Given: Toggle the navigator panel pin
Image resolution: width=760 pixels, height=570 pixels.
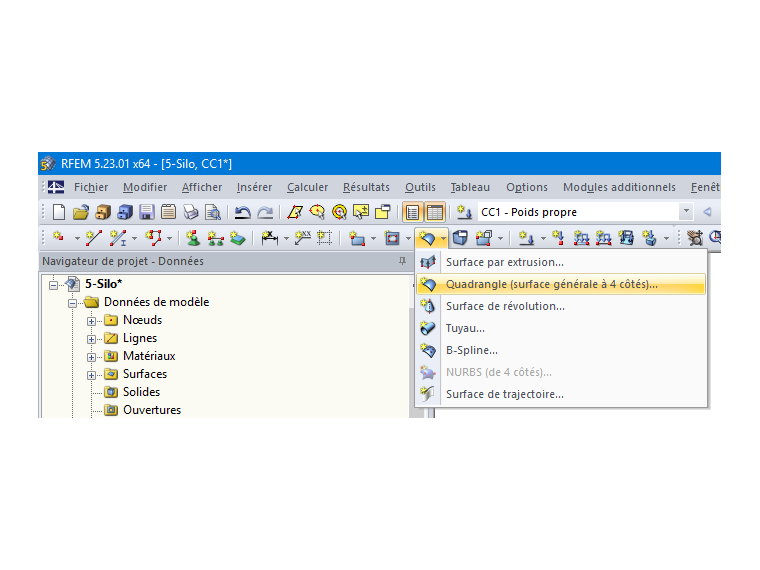Looking at the screenshot, I should point(402,261).
